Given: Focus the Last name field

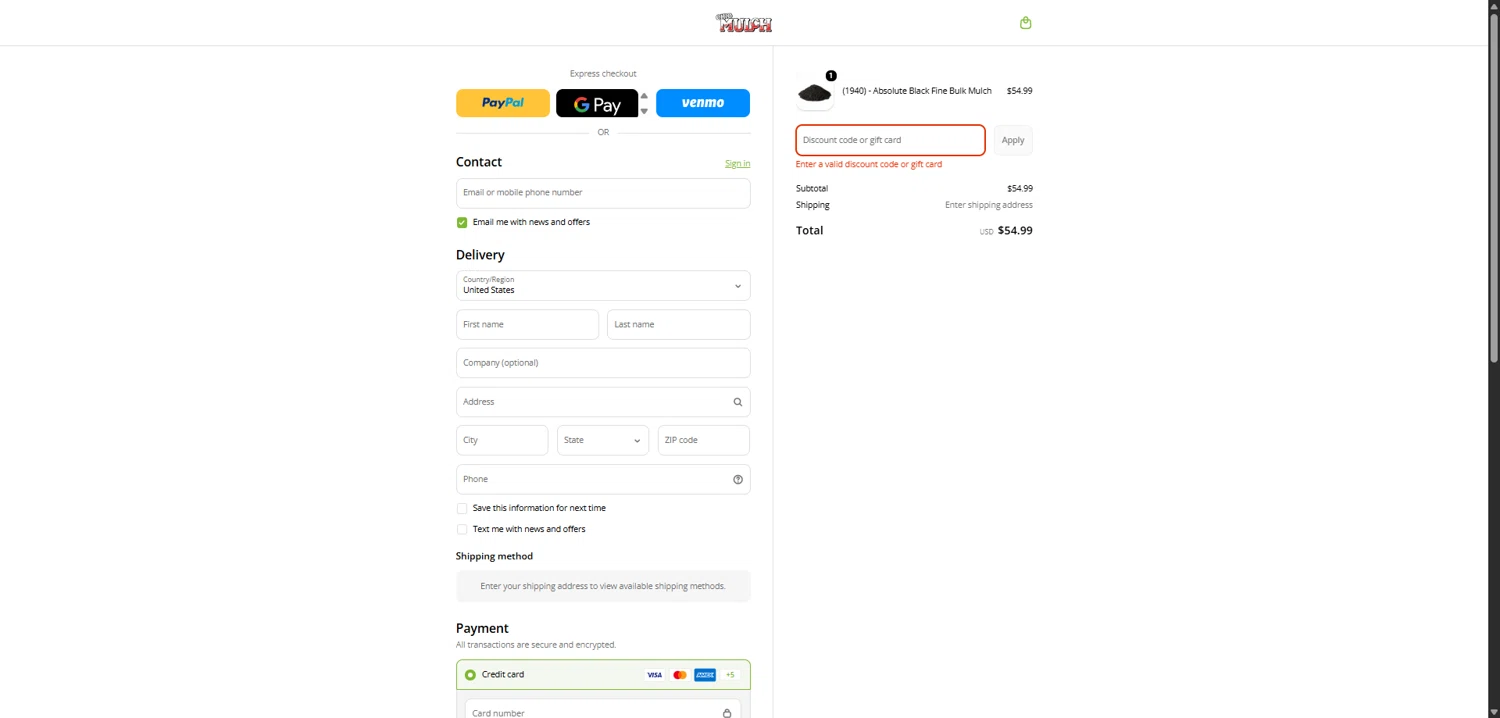Looking at the screenshot, I should pyautogui.click(x=679, y=324).
